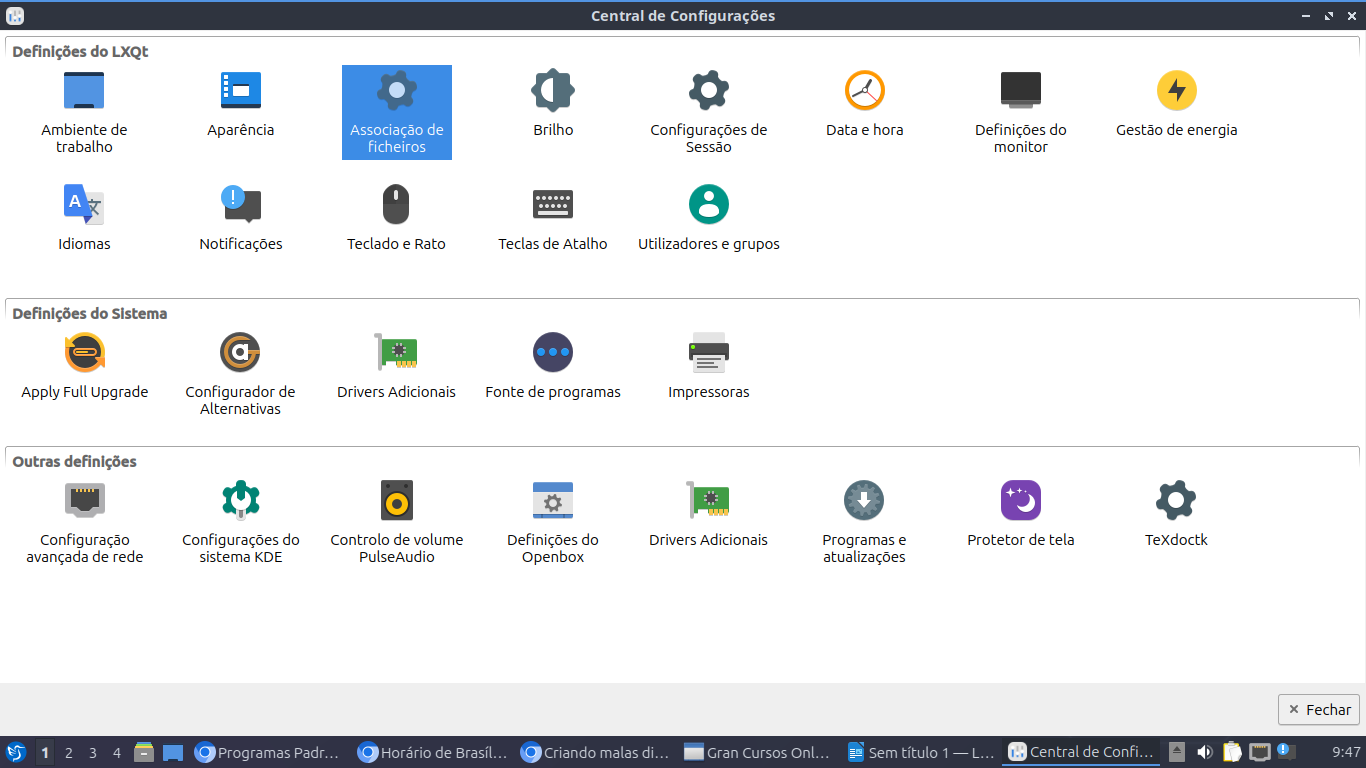
Task: Launch Apply Full Upgrade
Action: 85,366
